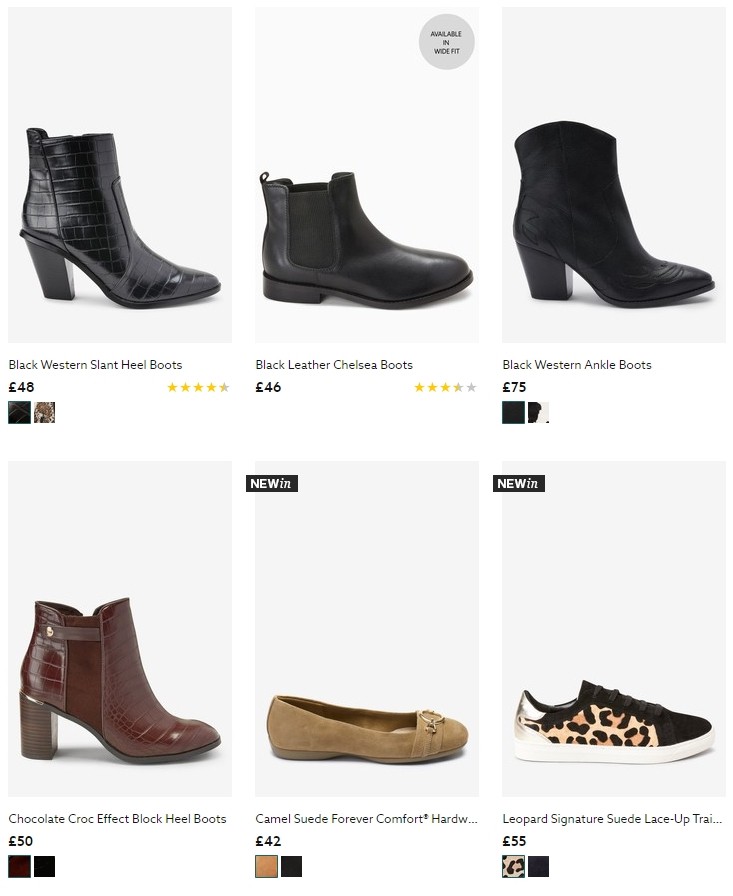The height and width of the screenshot is (896, 733).
Task: Open the Chocolate Croc Effect Block Heel Boots page
Action: coord(116,819)
